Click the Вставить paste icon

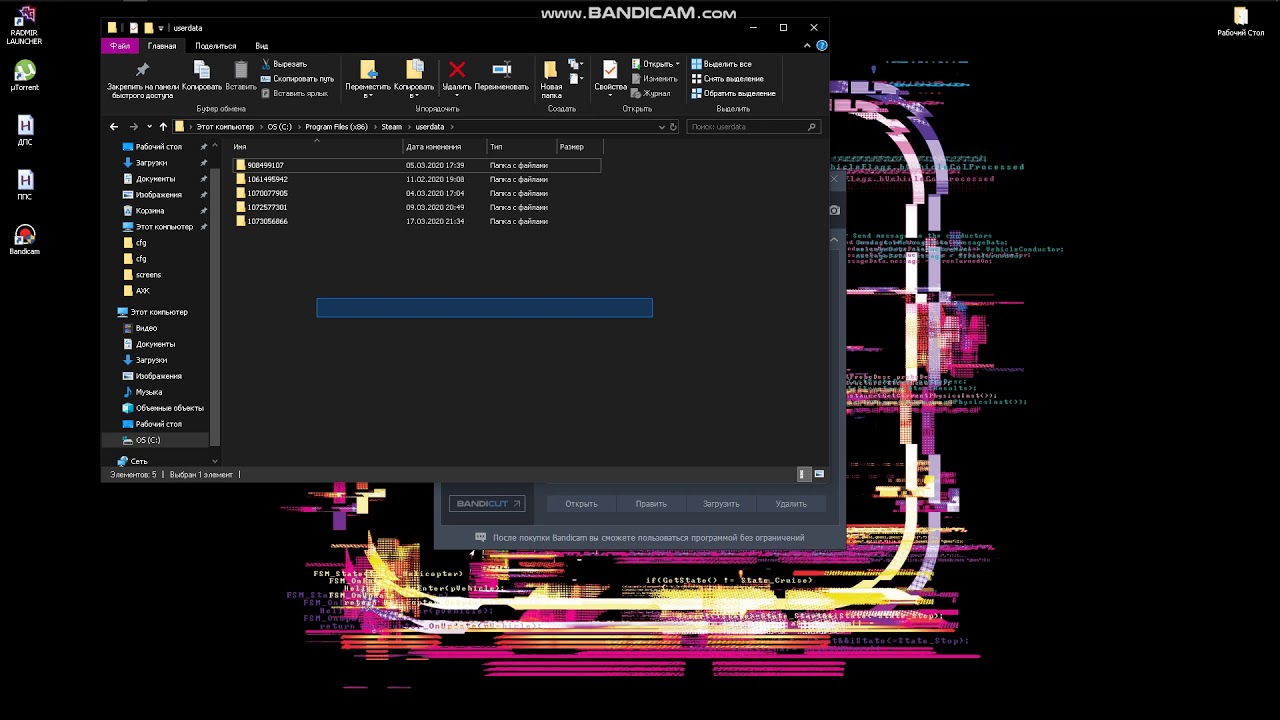coord(241,70)
